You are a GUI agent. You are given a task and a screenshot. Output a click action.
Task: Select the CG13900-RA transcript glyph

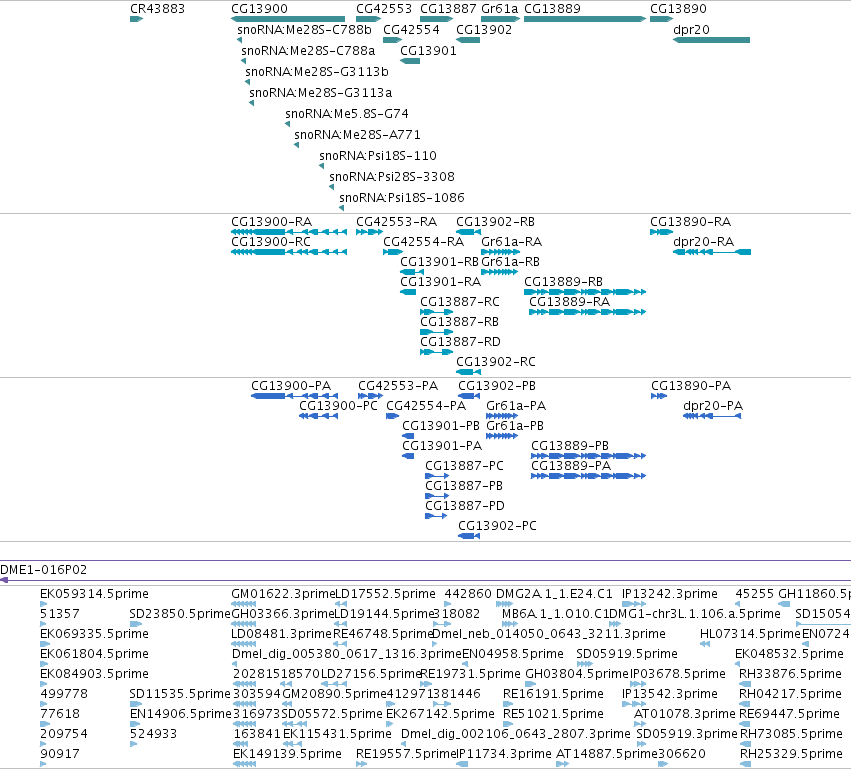[x=289, y=232]
